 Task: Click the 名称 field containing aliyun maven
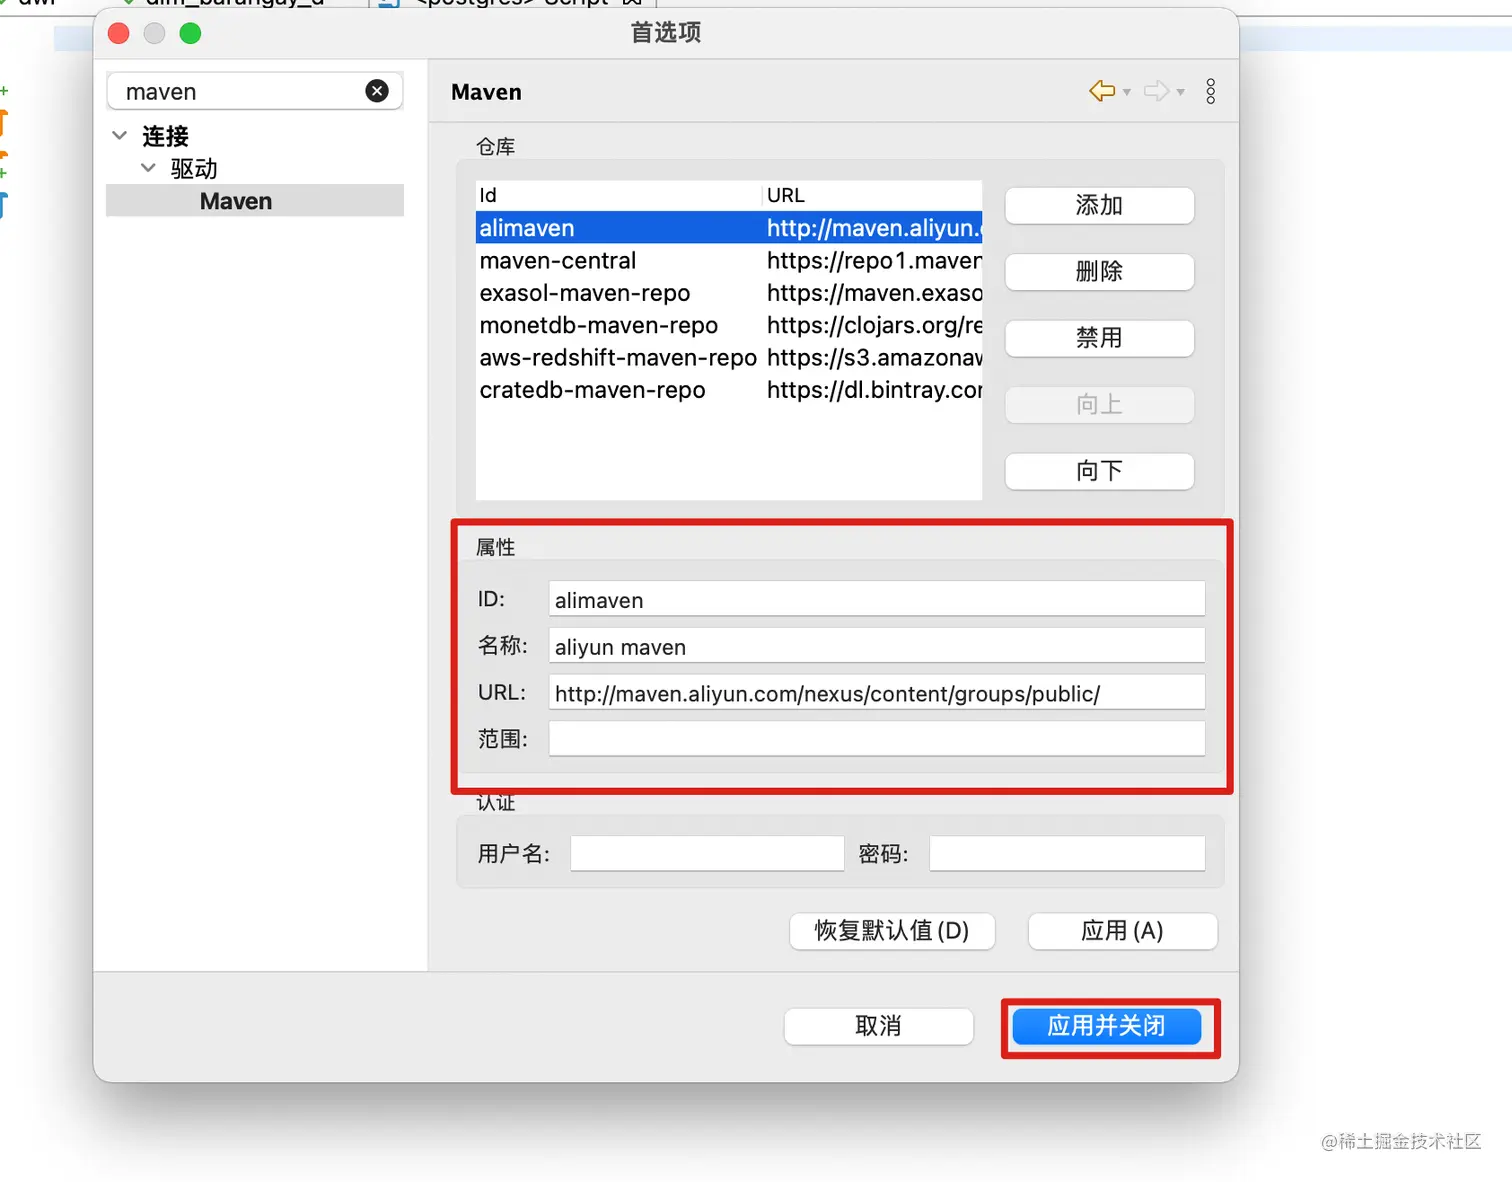click(877, 646)
